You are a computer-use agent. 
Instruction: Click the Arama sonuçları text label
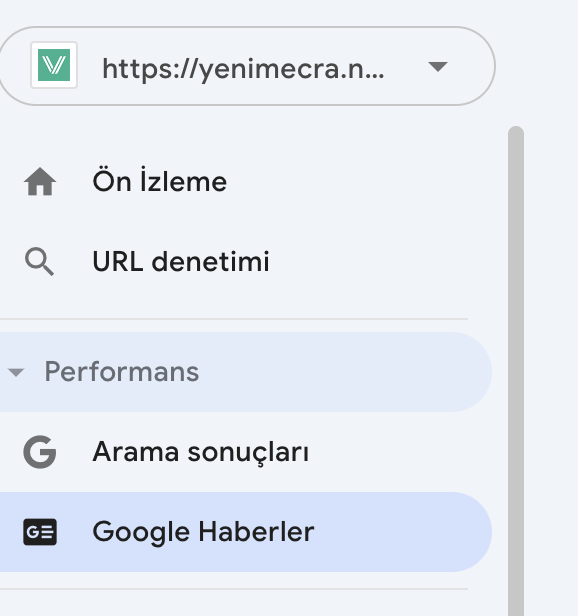click(x=201, y=452)
